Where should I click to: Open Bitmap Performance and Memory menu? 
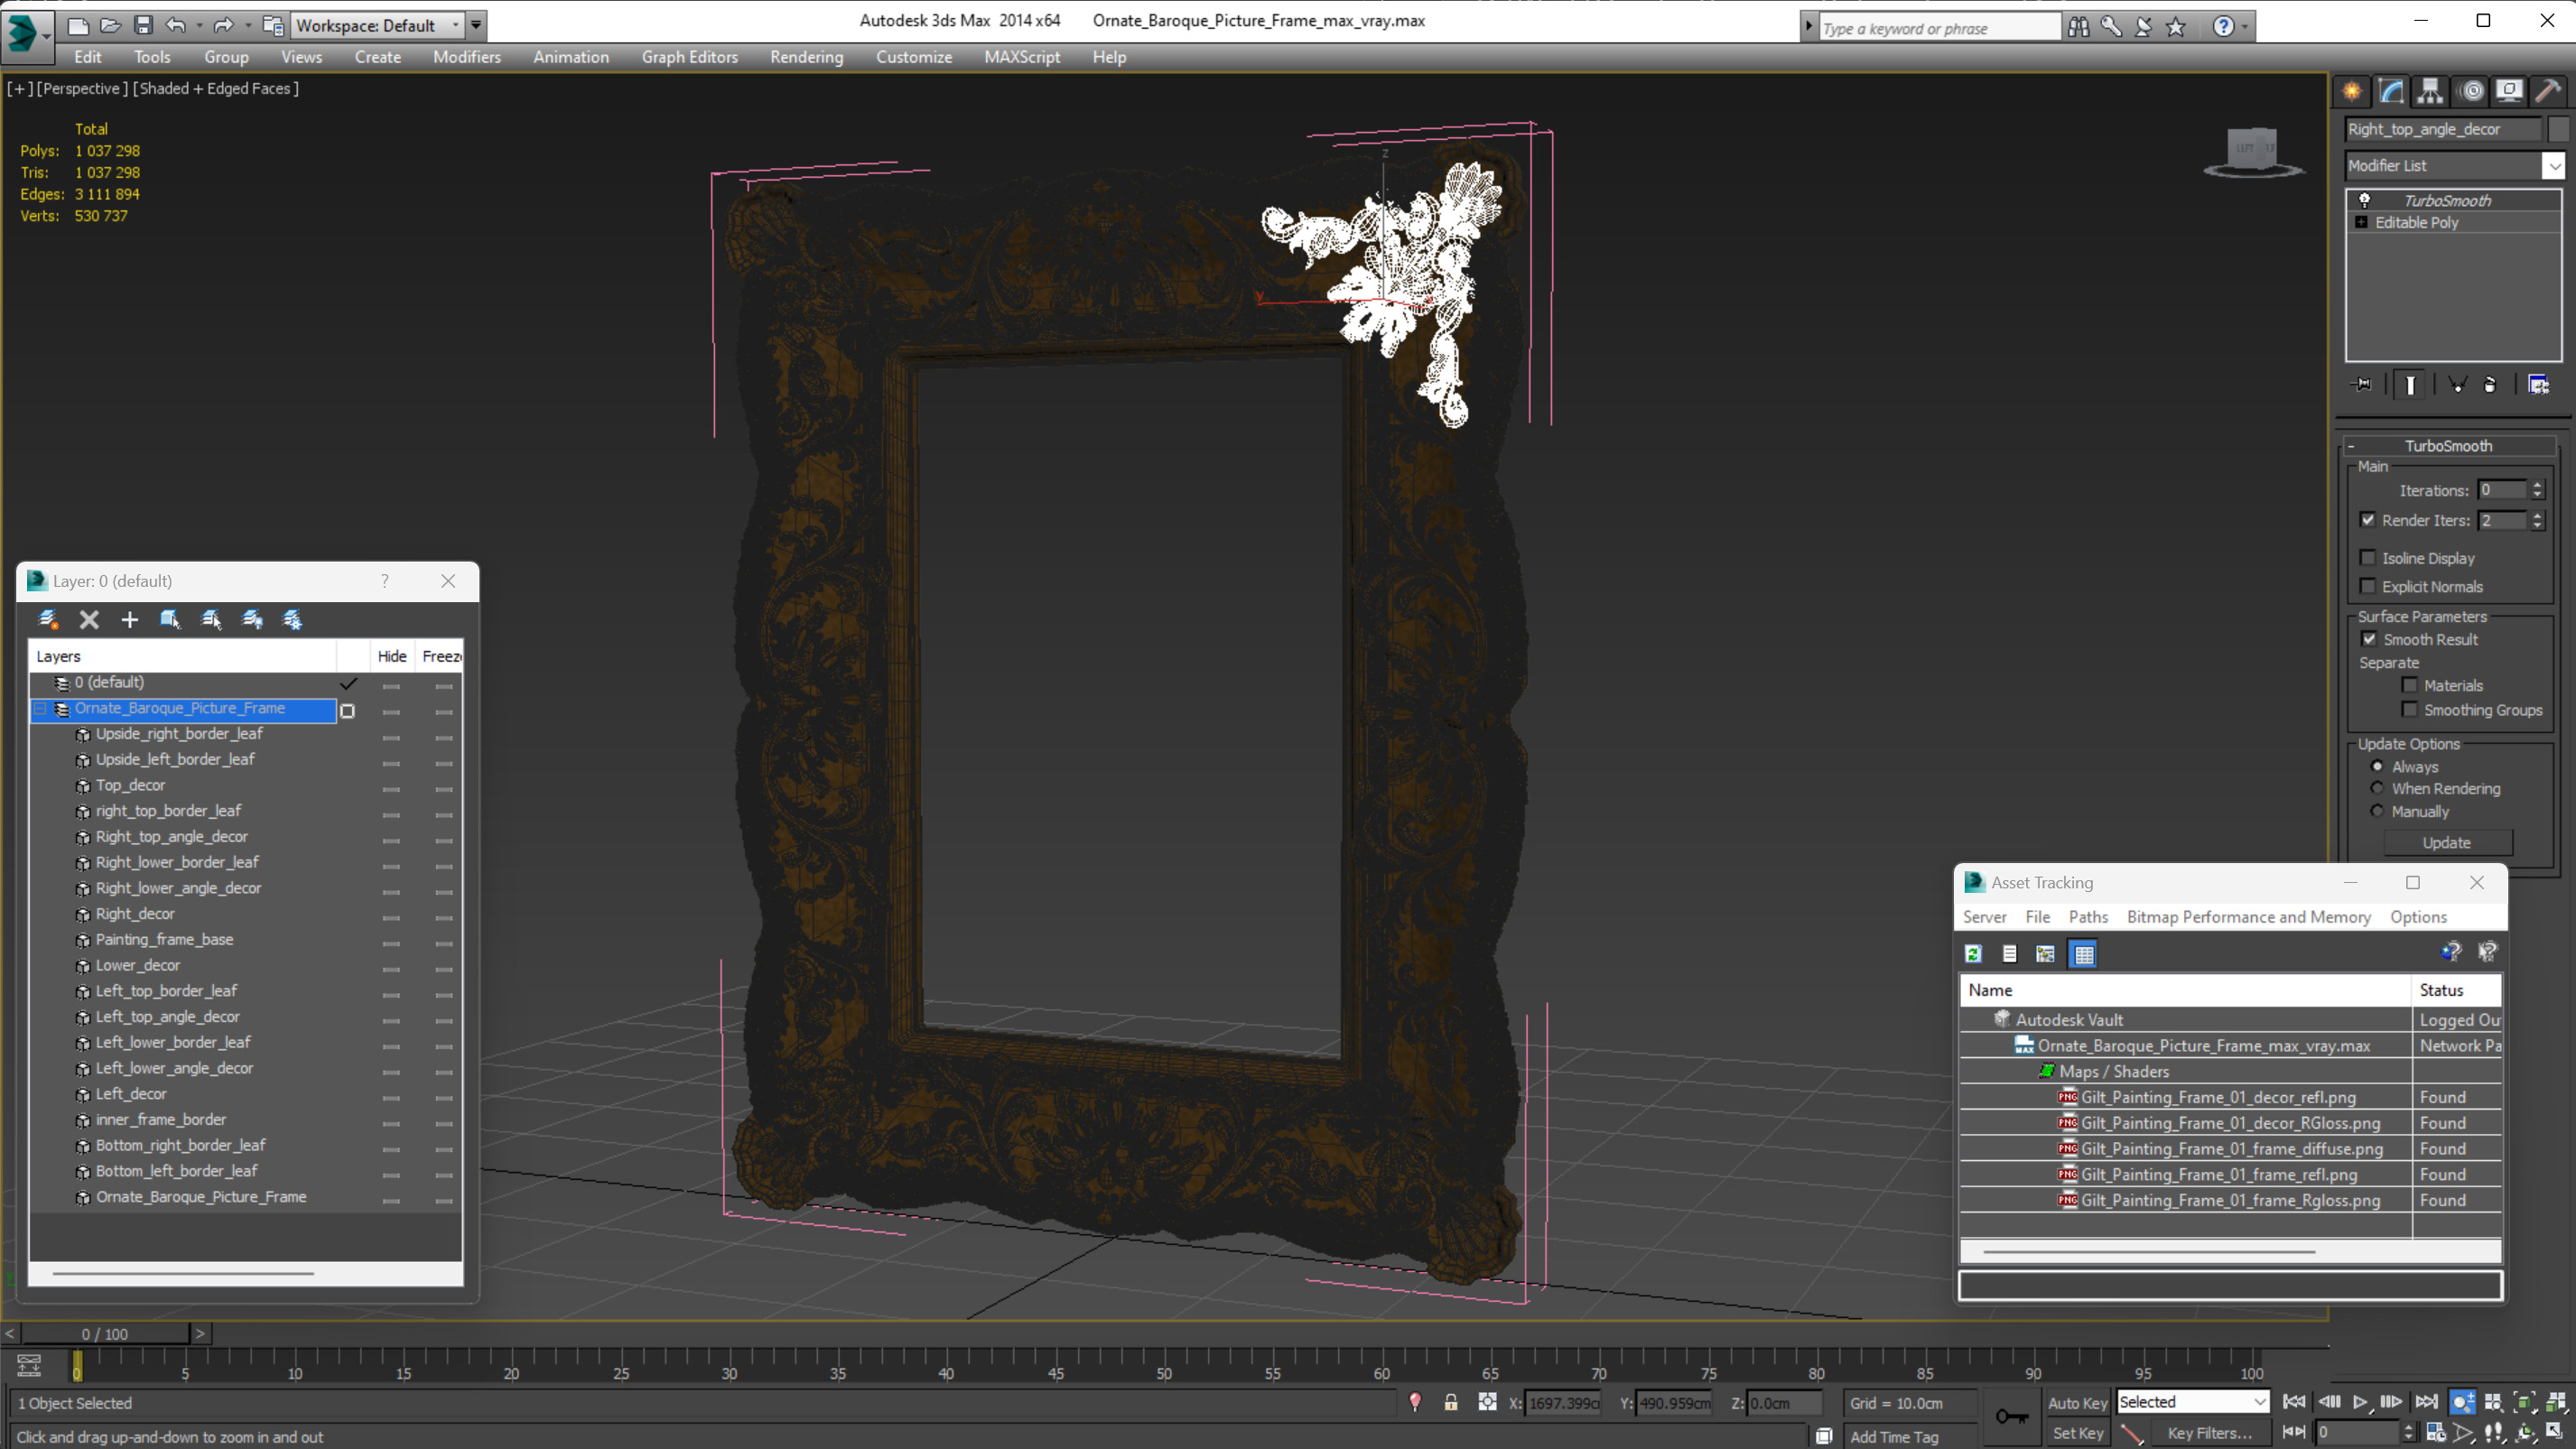[x=2248, y=917]
